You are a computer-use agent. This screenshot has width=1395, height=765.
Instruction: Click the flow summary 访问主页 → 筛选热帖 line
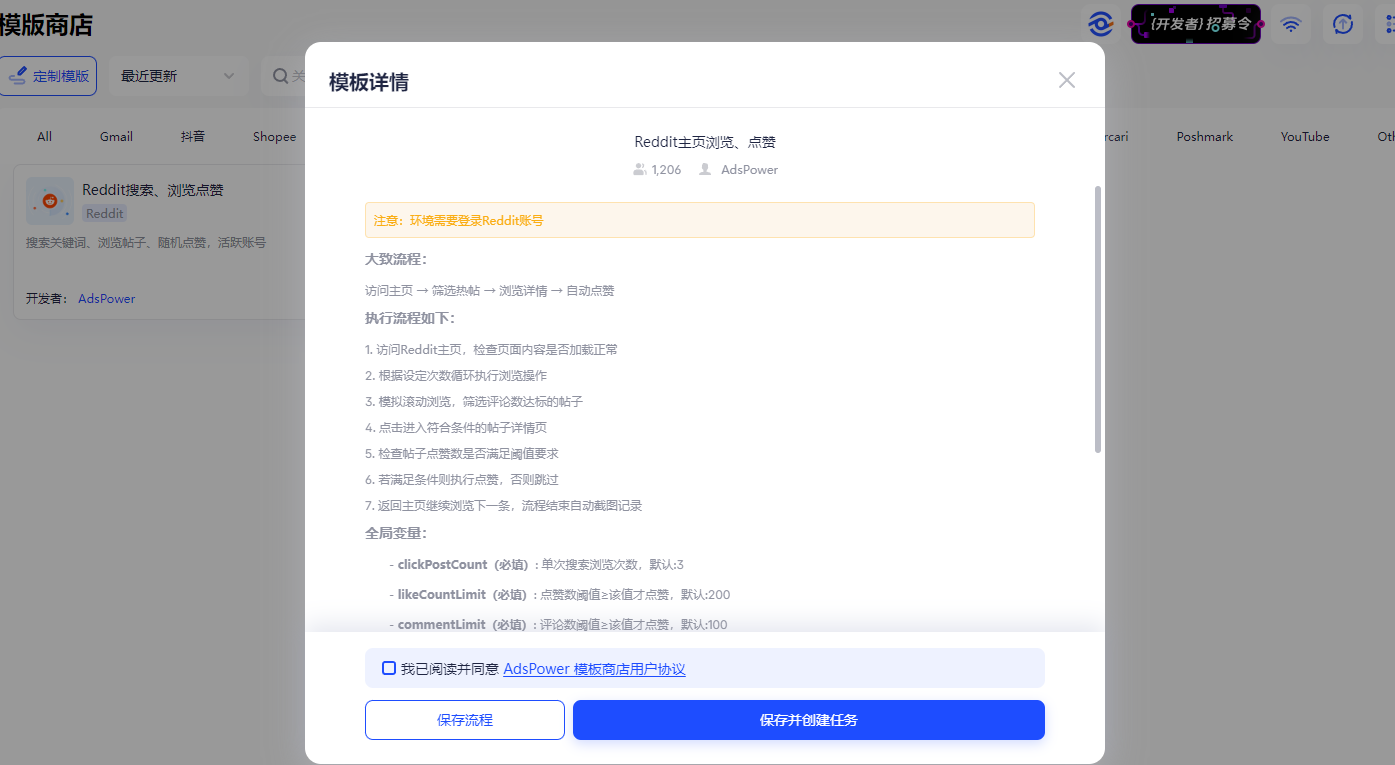(490, 291)
